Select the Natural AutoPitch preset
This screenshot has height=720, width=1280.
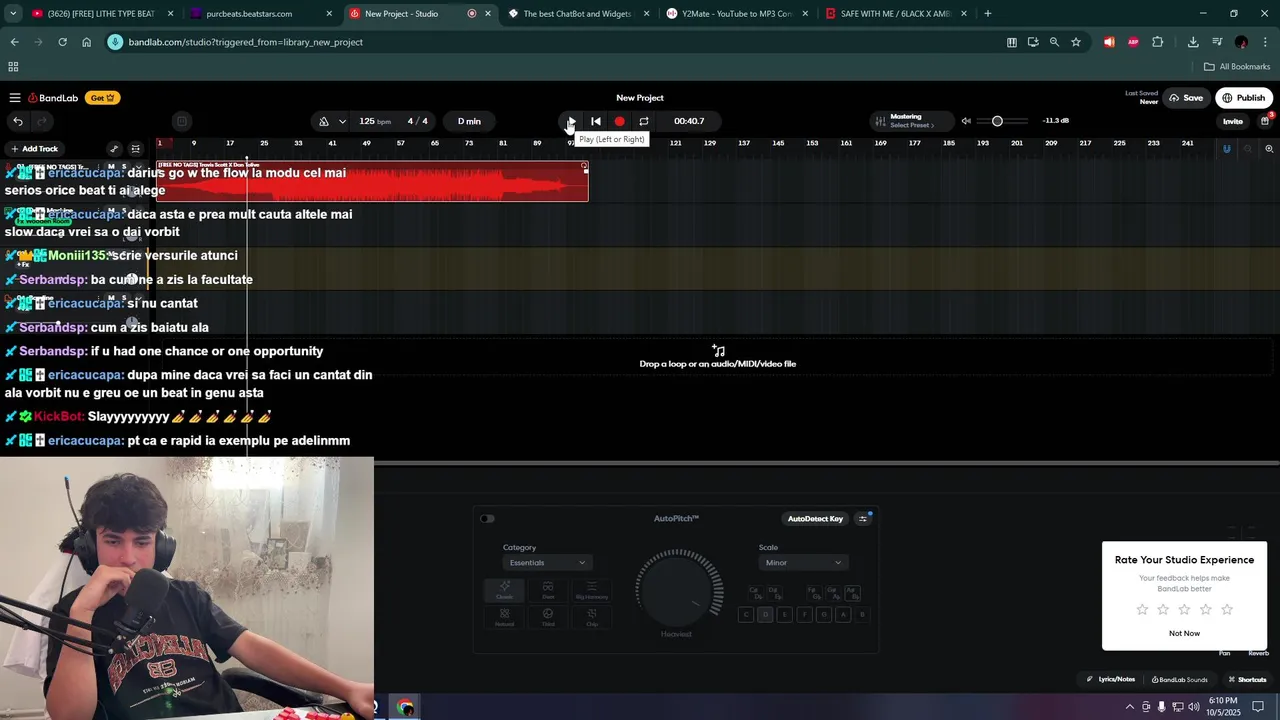point(504,618)
